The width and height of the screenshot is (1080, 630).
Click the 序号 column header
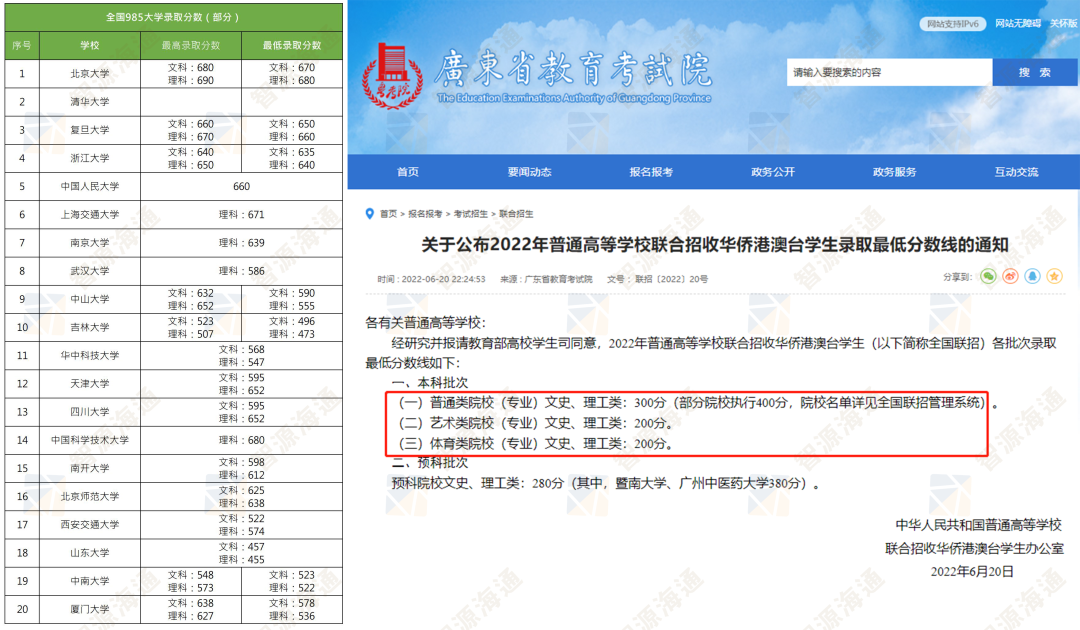(x=22, y=45)
